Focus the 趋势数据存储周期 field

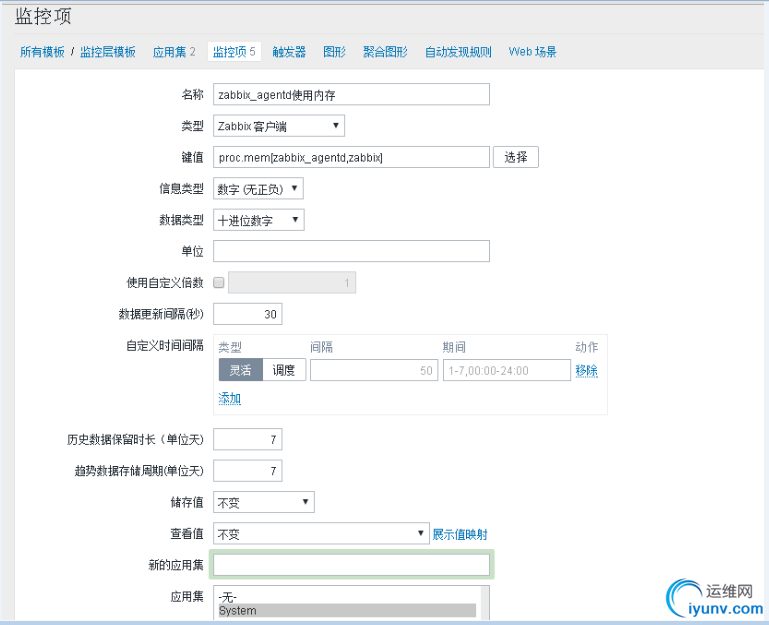coord(248,471)
